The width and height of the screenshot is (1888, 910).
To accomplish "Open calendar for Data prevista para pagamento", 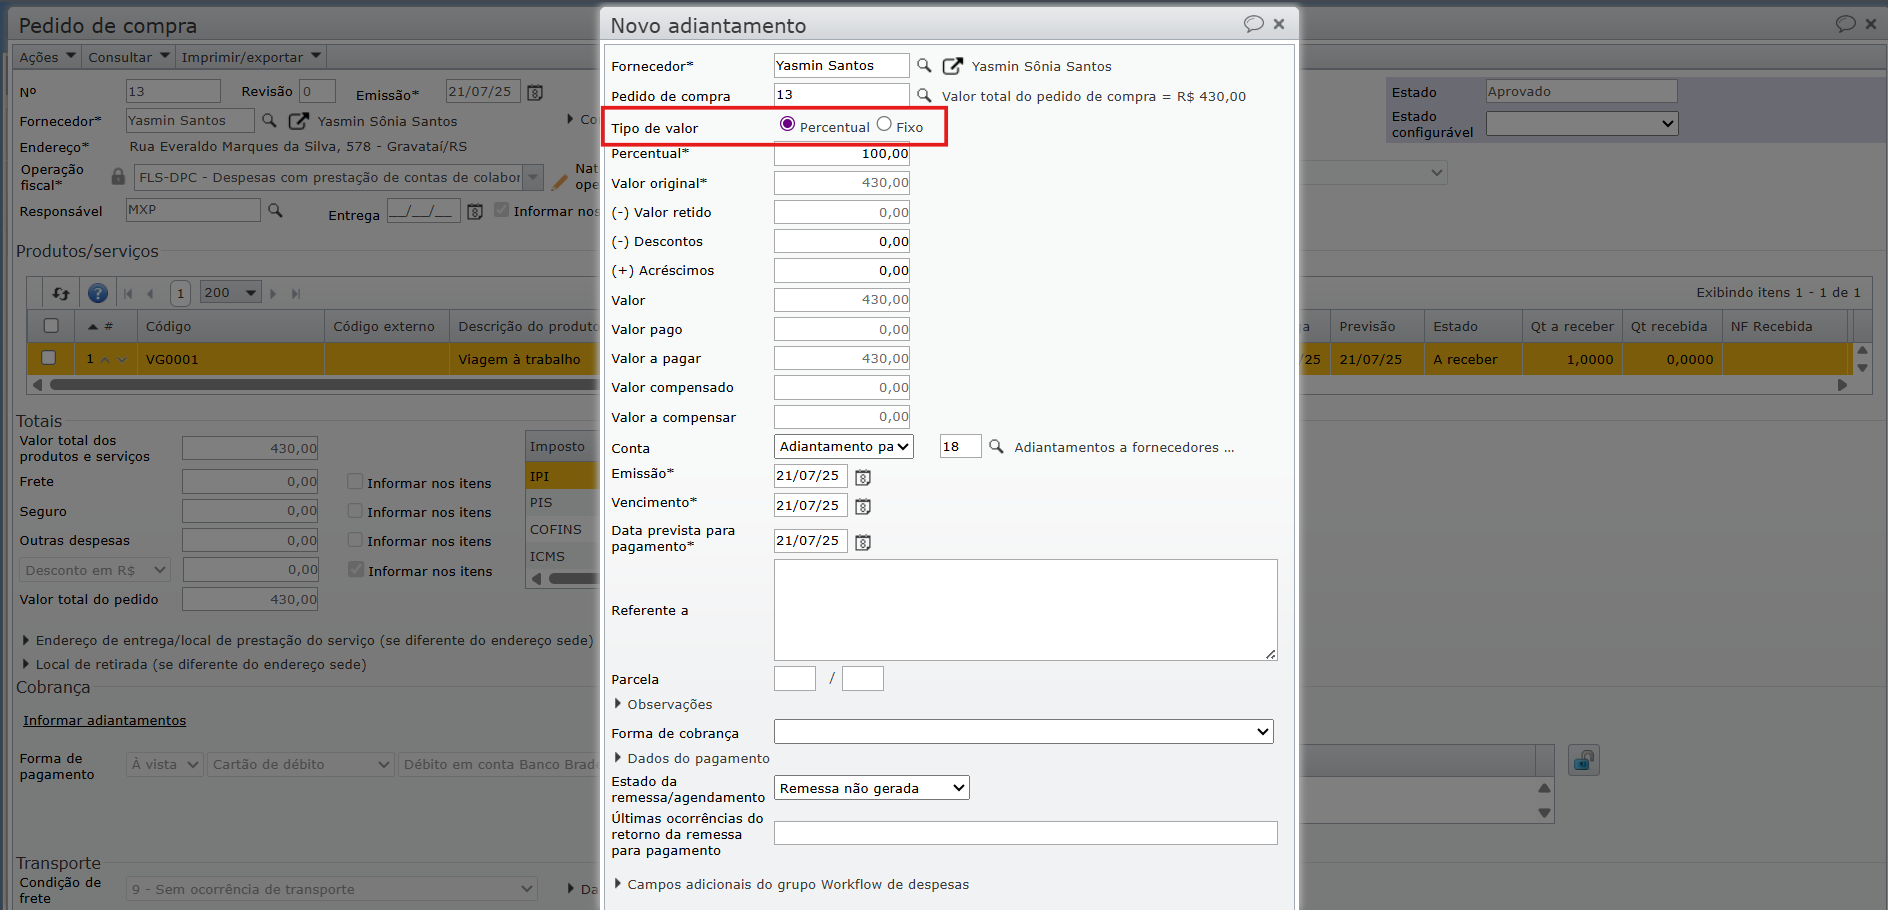I will tap(863, 542).
